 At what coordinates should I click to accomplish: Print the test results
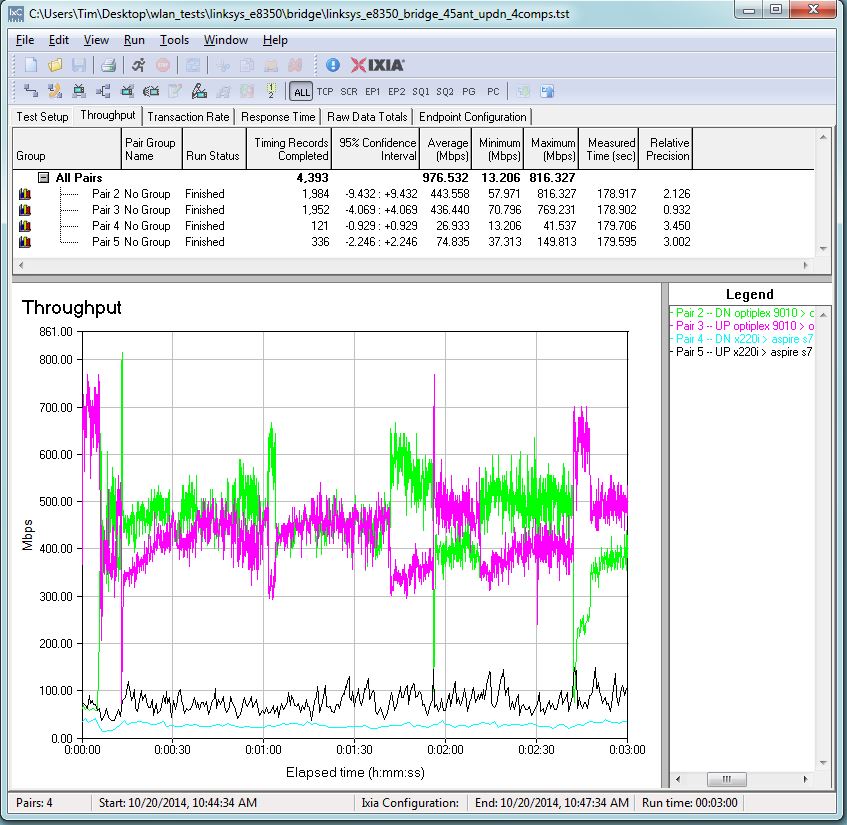point(109,65)
